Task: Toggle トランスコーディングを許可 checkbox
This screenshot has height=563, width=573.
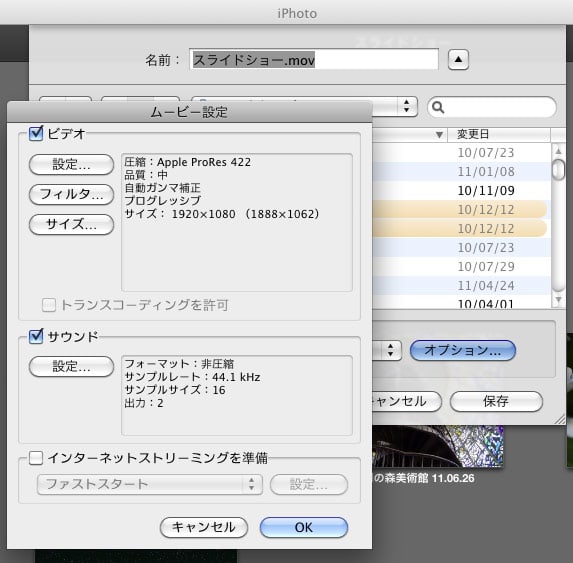Action: tap(49, 305)
